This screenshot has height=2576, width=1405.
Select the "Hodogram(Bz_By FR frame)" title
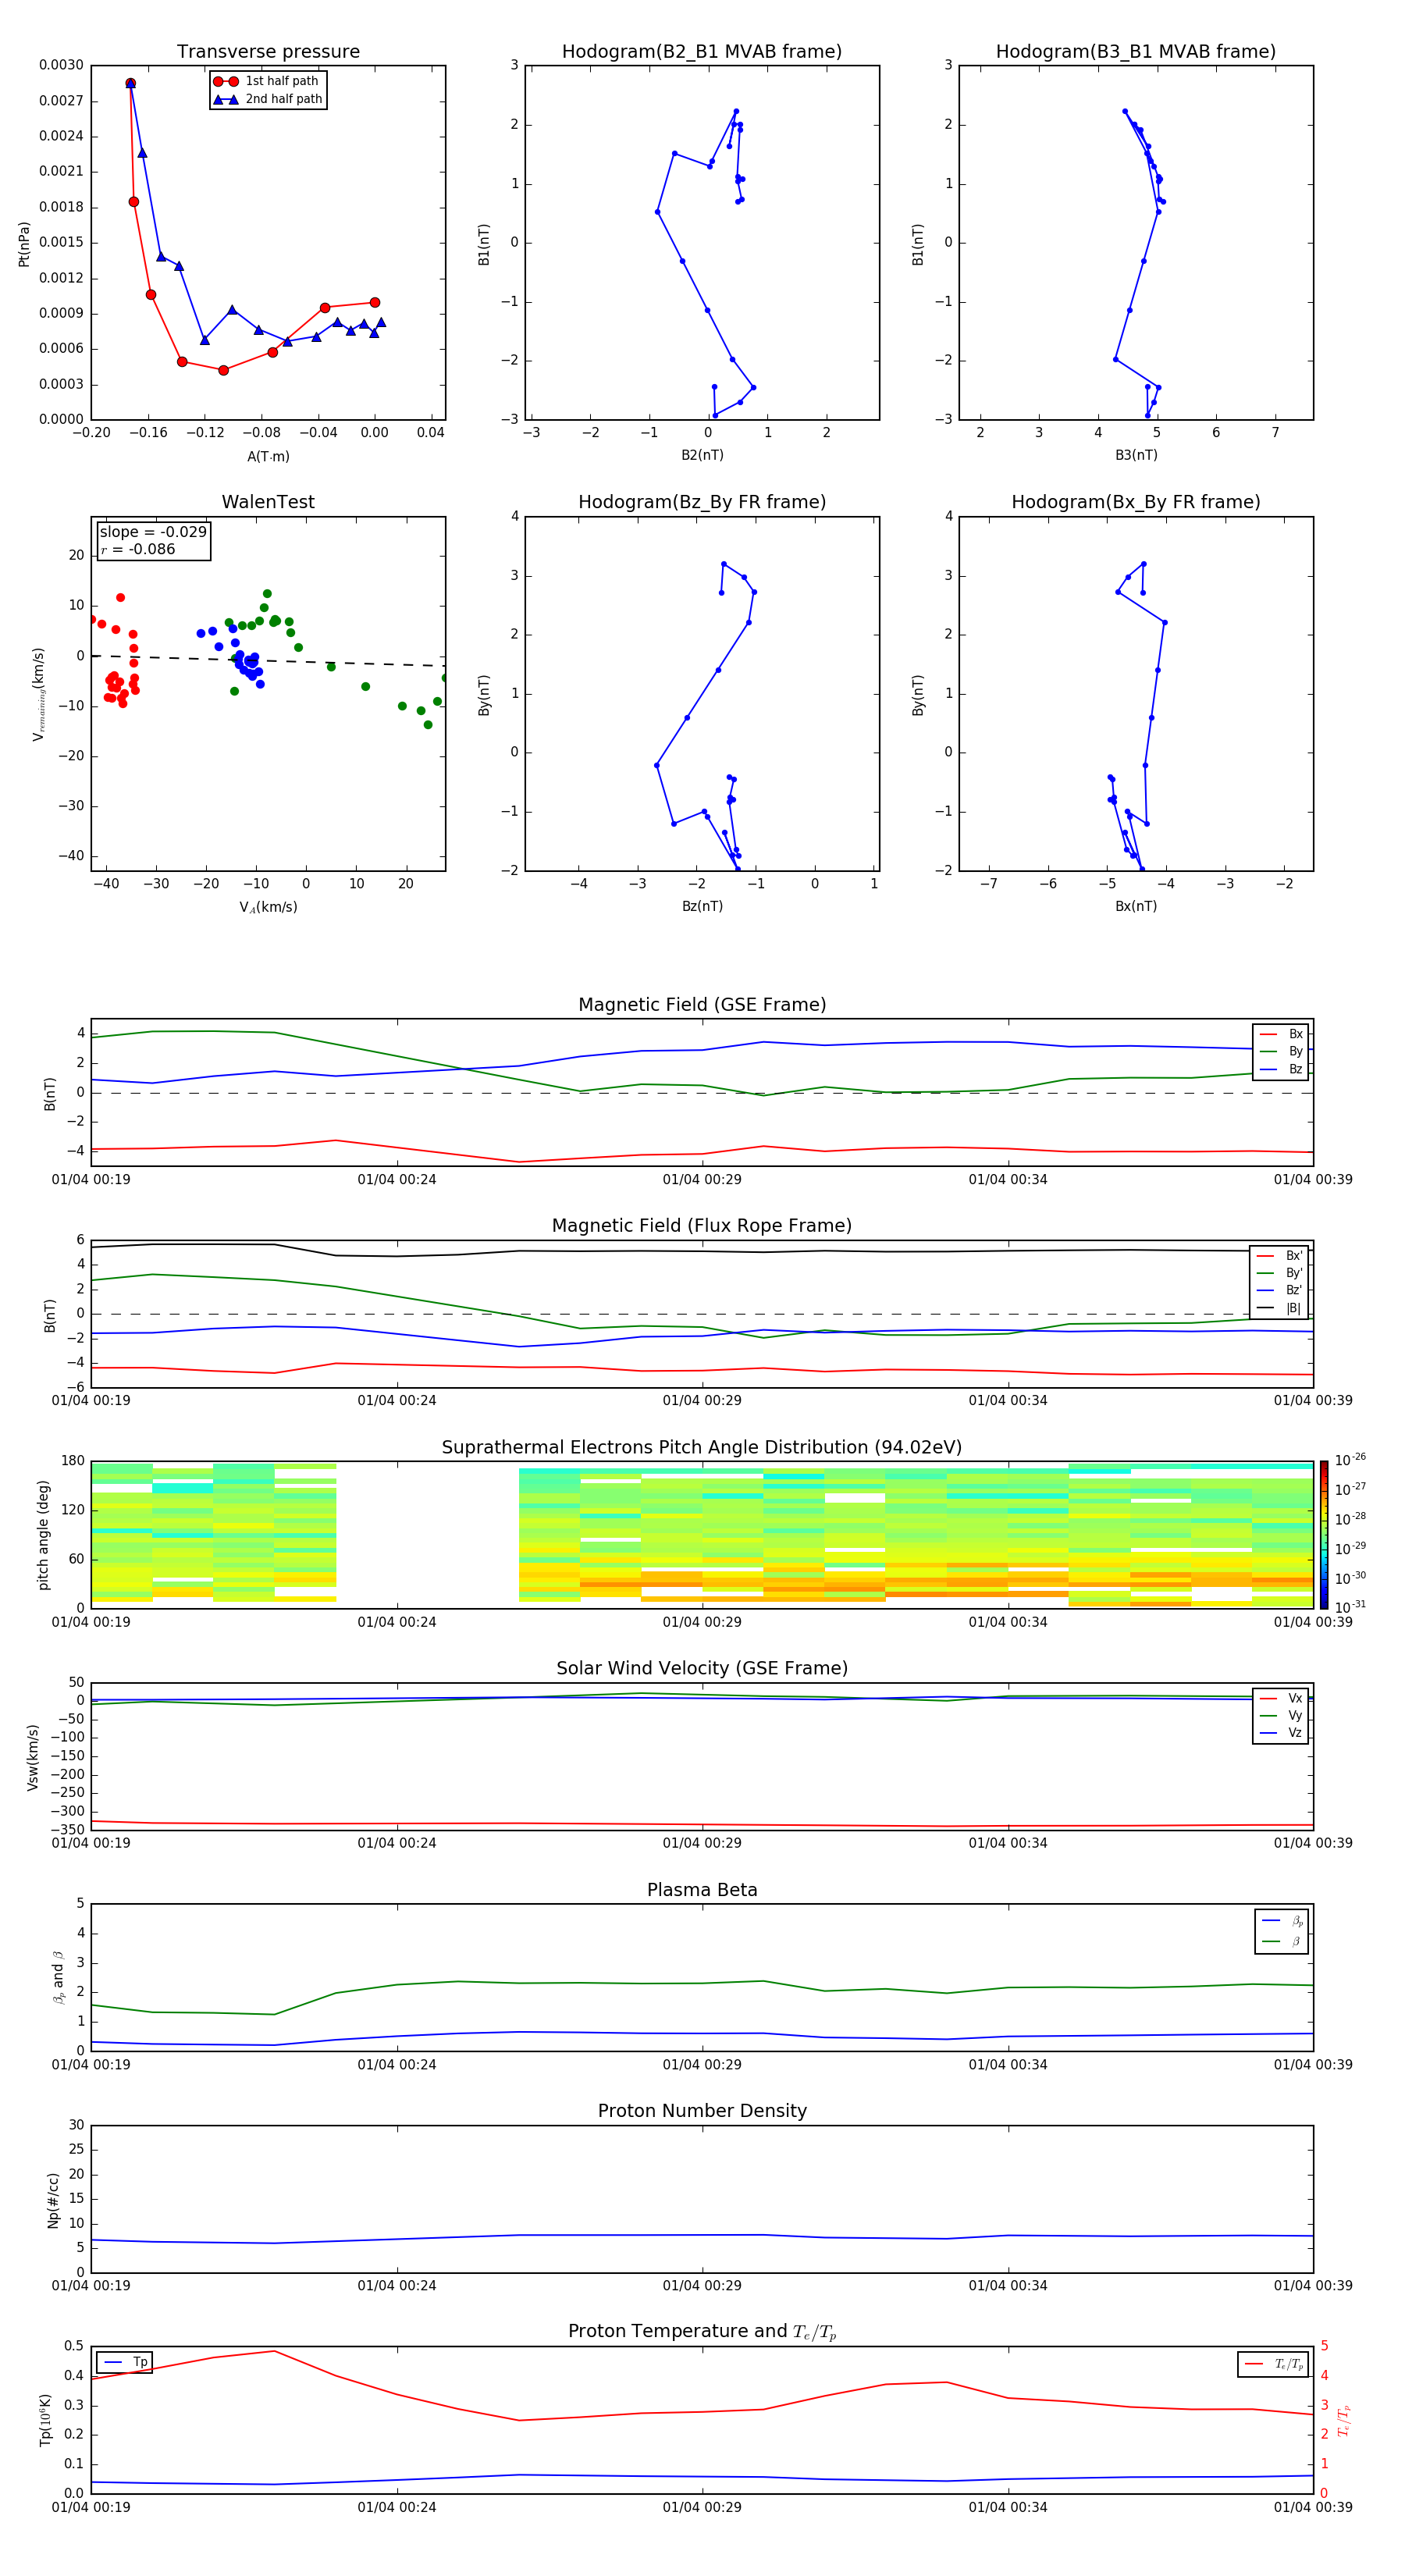pos(702,502)
